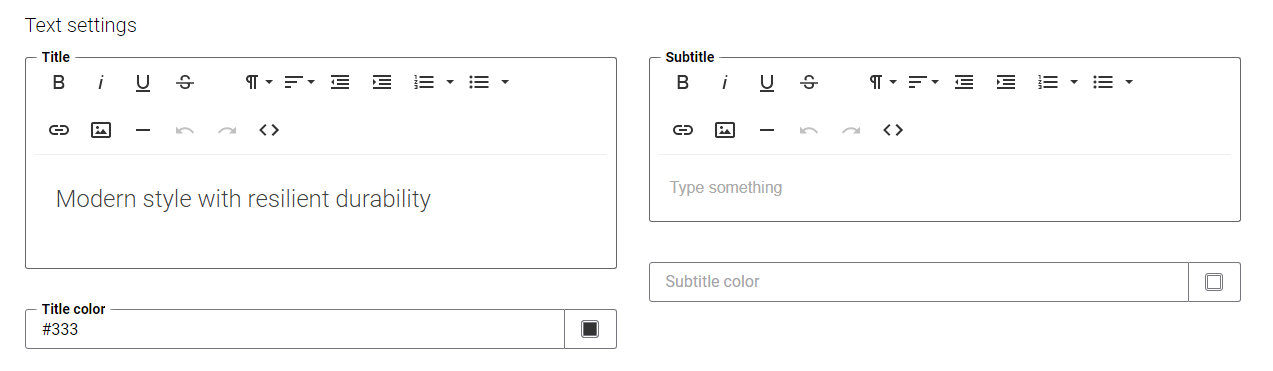
Task: Insert a bullet list in the Title editor
Action: tap(479, 82)
